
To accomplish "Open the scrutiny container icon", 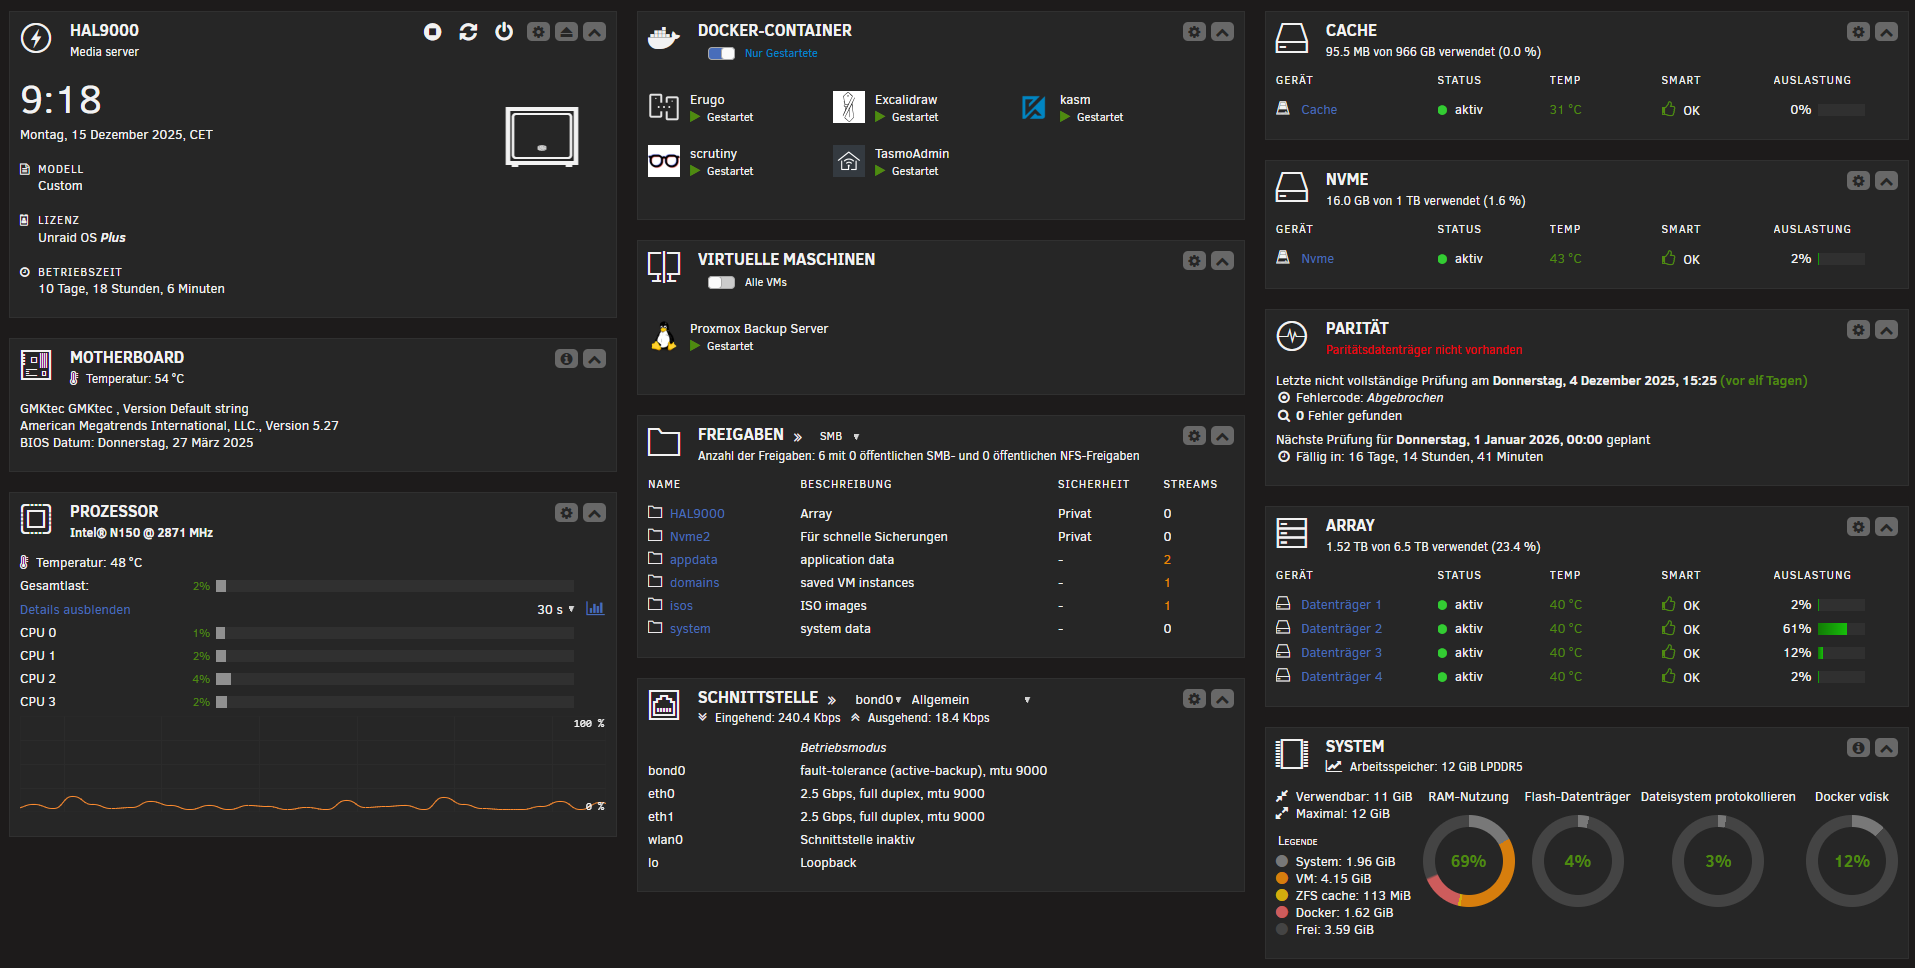I will [x=664, y=161].
